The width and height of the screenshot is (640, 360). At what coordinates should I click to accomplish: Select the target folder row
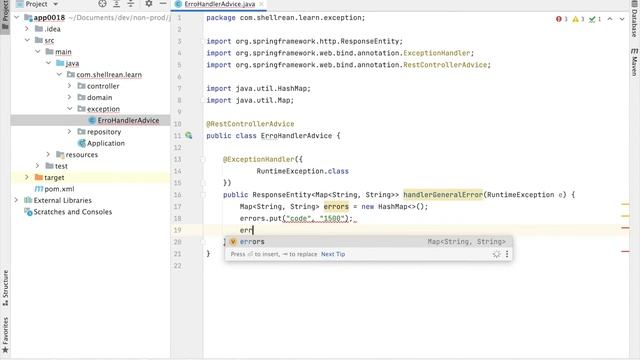tap(91, 178)
